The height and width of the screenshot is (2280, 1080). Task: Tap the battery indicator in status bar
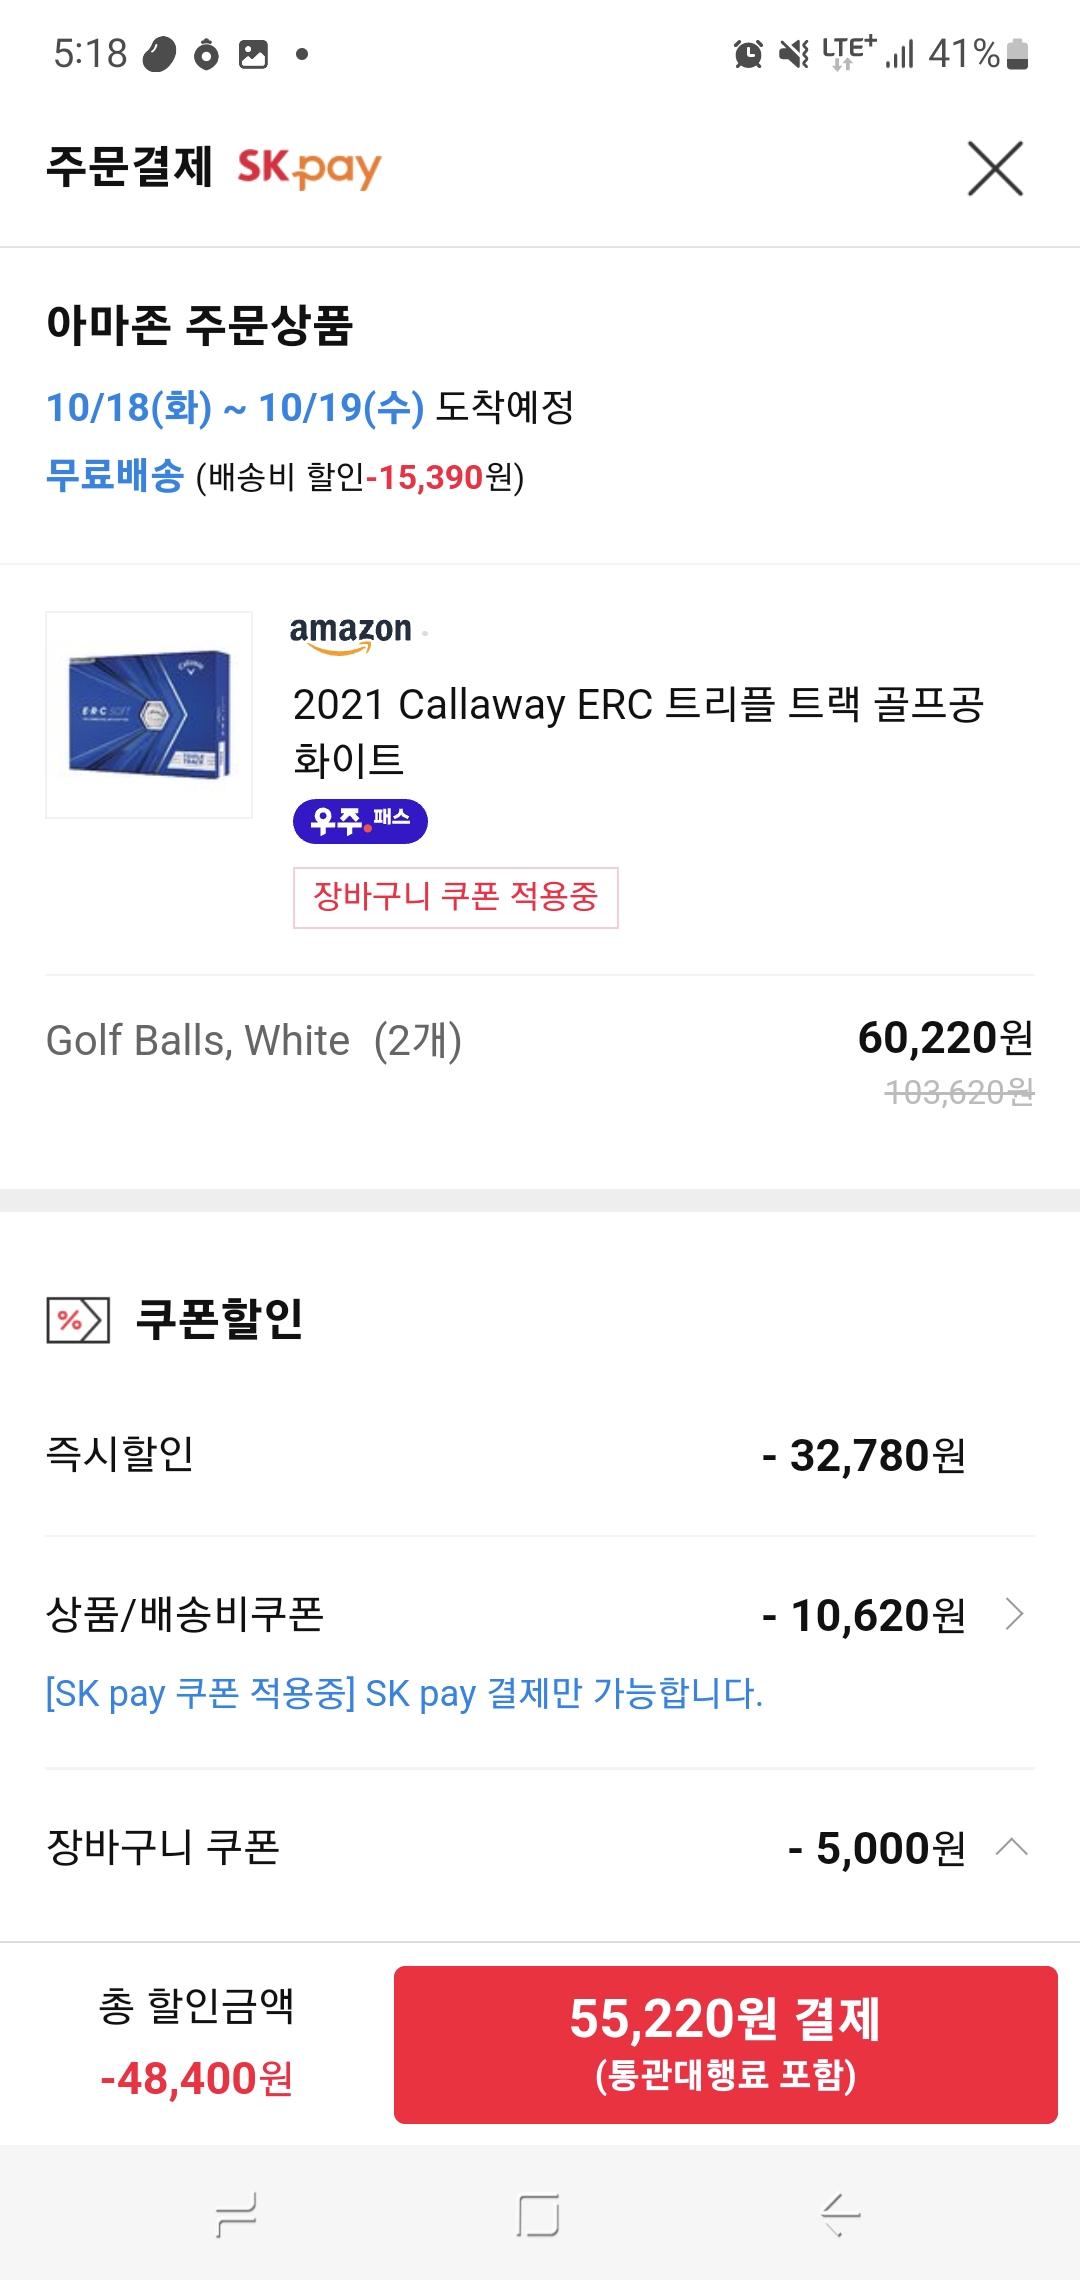tap(1017, 53)
